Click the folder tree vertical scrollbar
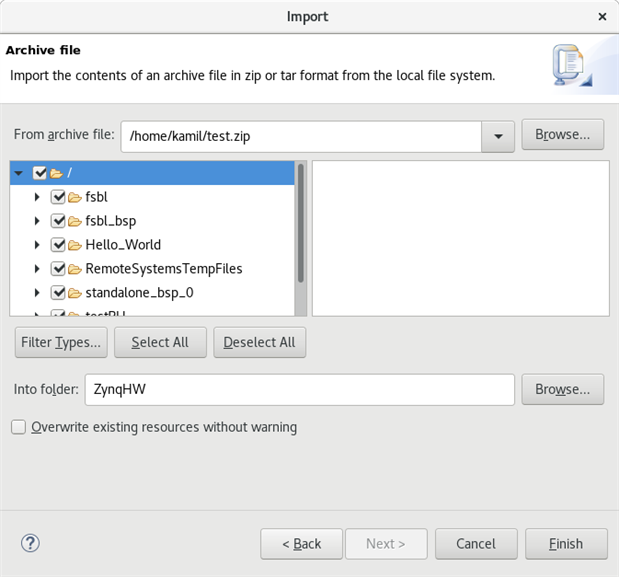This screenshot has width=619, height=577. click(301, 223)
